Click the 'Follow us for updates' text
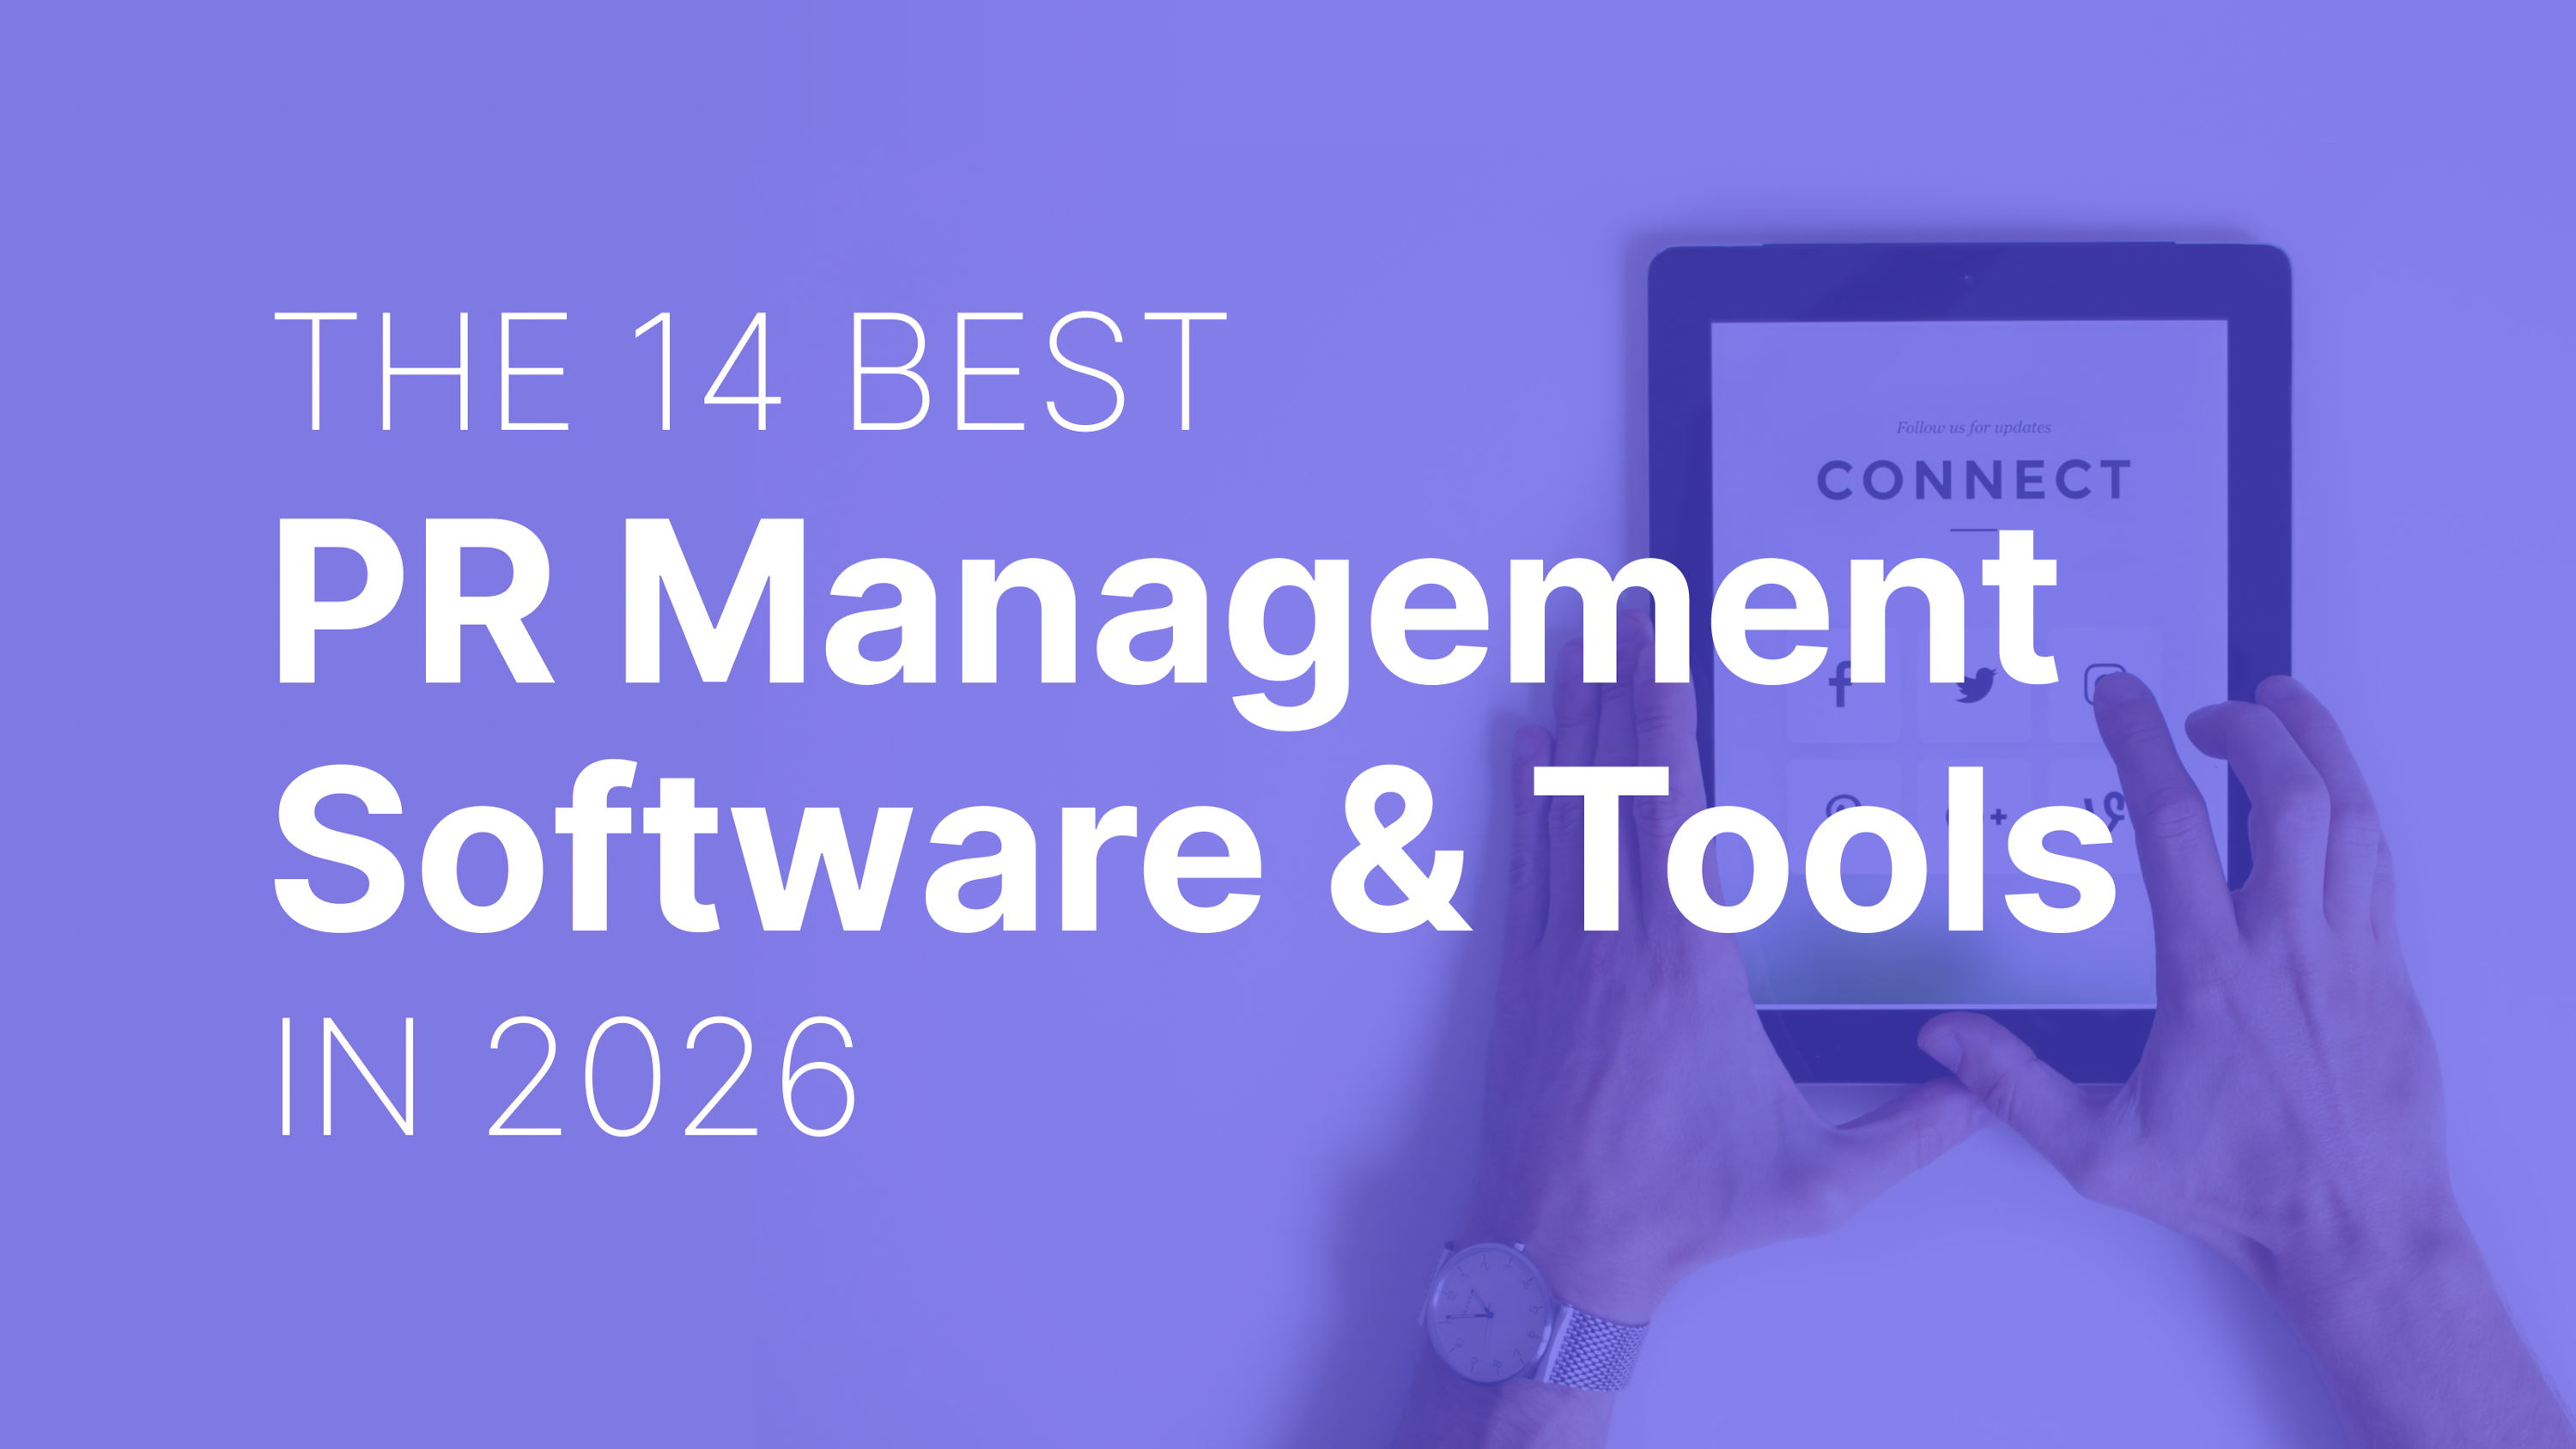 click(1973, 427)
